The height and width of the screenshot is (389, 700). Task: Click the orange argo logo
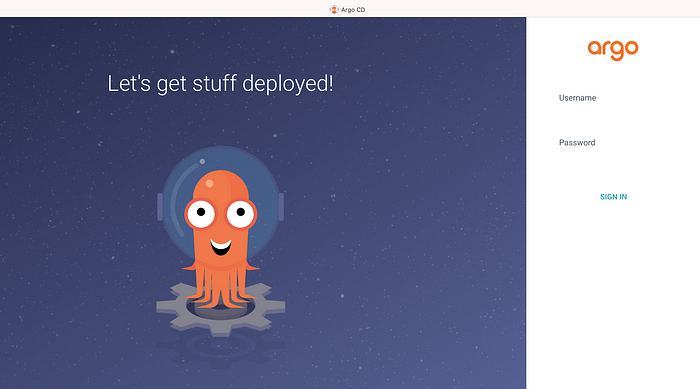coord(613,50)
